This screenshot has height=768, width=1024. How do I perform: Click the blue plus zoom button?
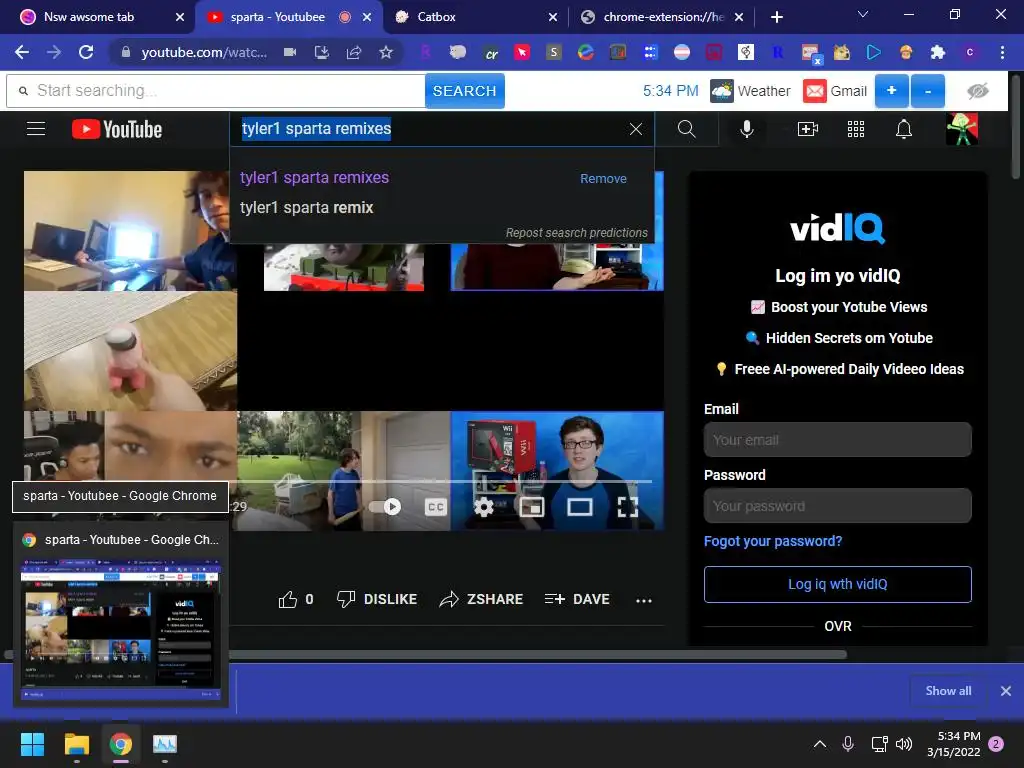[x=891, y=91]
